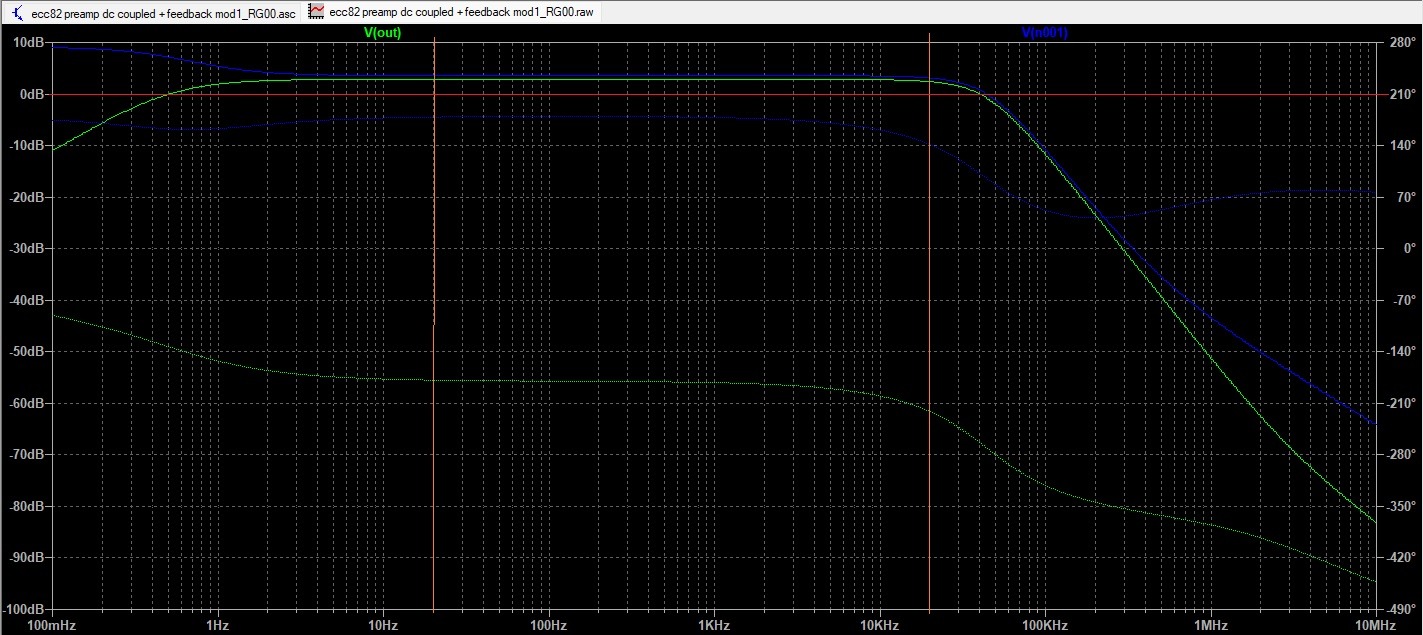Click the -140° phase axis label
The height and width of the screenshot is (635, 1423).
(x=1401, y=351)
